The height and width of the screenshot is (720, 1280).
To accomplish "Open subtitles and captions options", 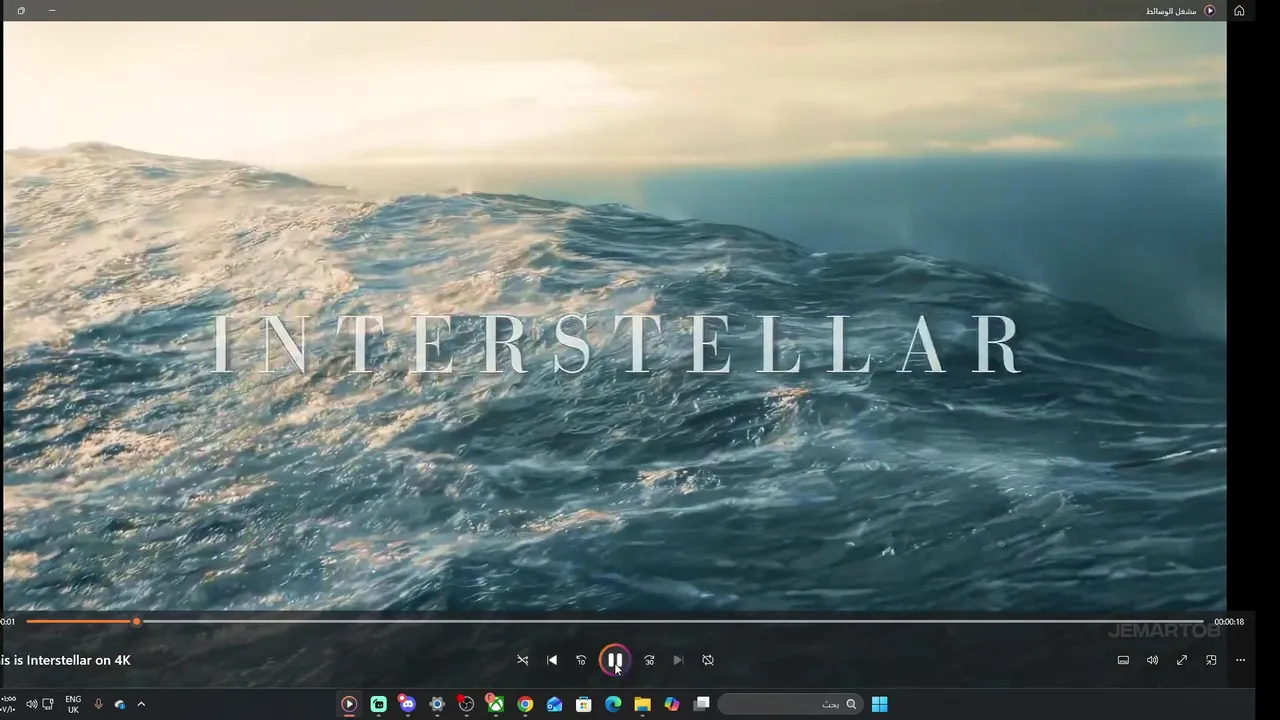I will click(1123, 660).
